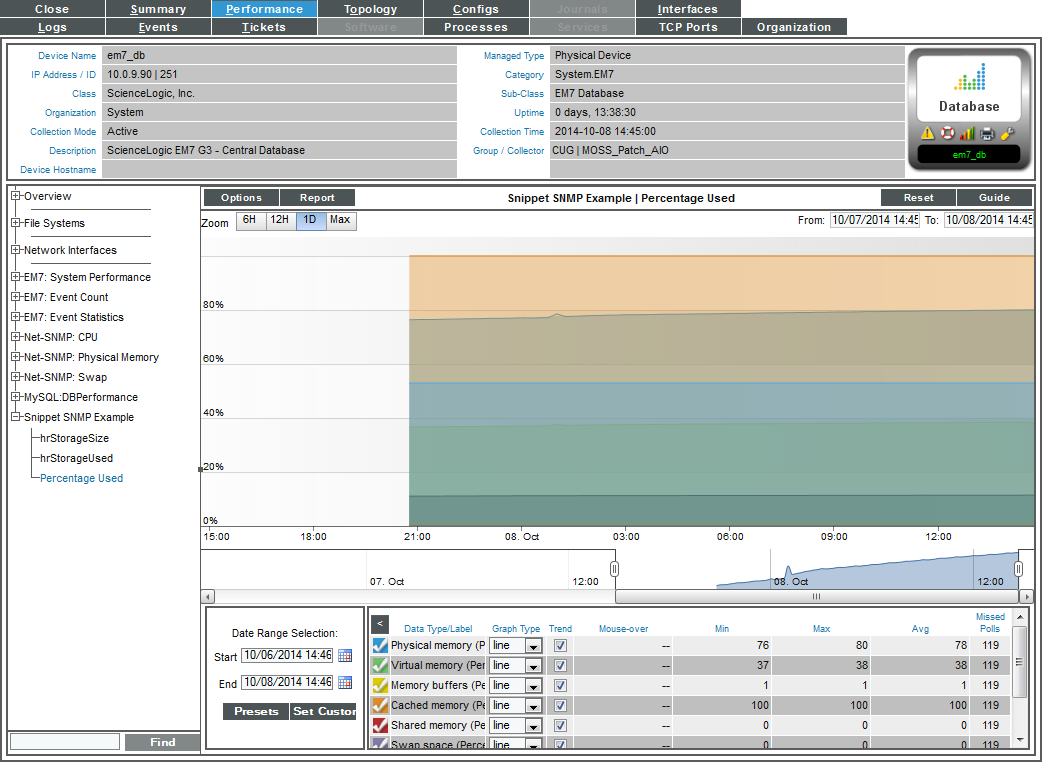Select the 6H zoom button
Image resolution: width=1042 pixels, height=762 pixels.
point(250,220)
